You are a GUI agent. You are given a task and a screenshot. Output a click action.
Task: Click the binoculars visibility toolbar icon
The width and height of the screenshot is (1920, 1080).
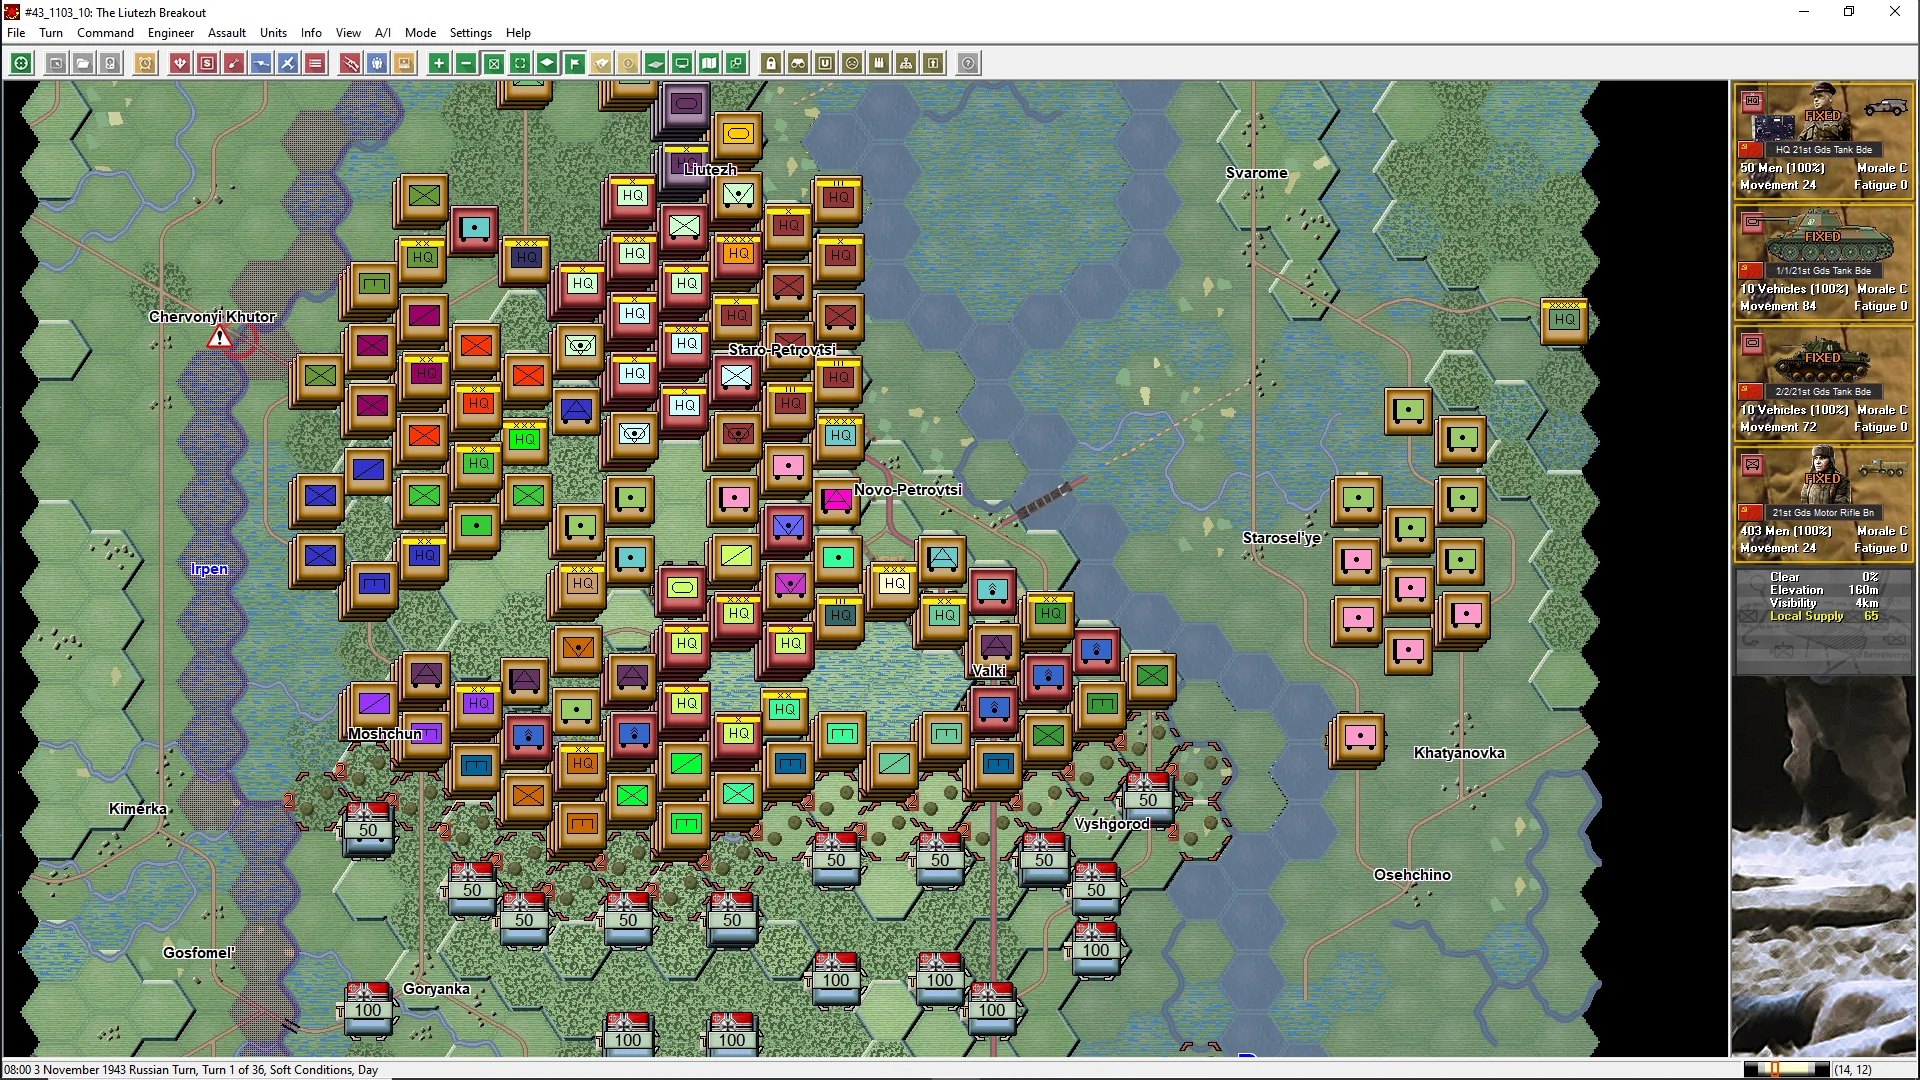(x=798, y=64)
